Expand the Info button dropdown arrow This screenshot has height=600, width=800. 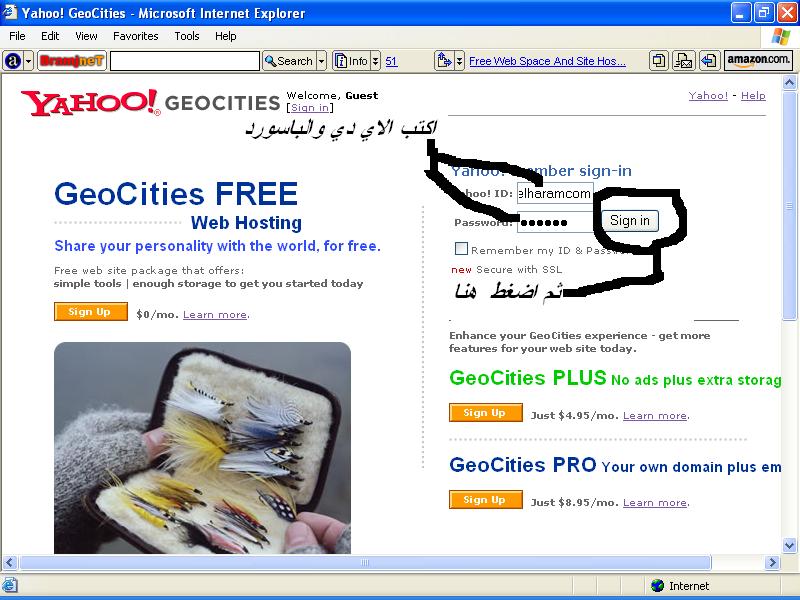tap(376, 61)
